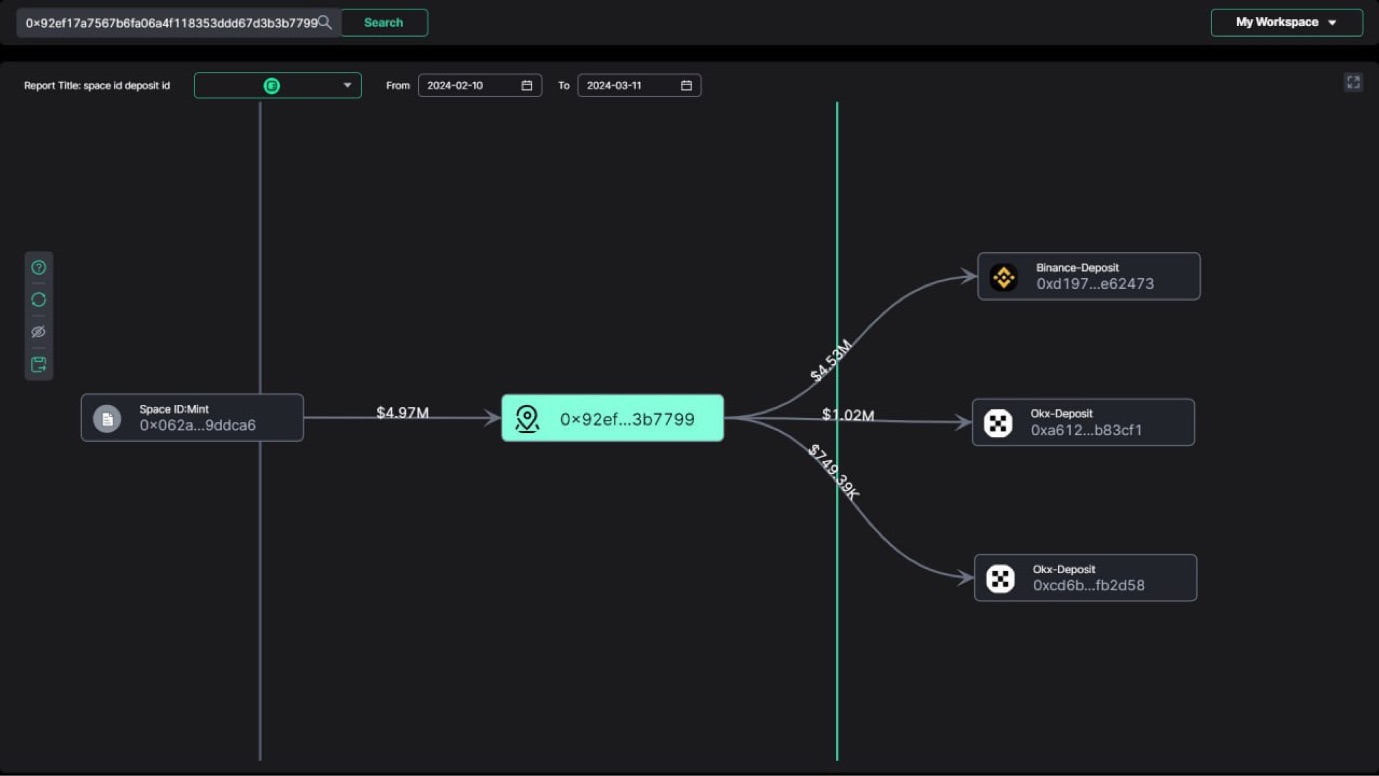Select the Okx-Deposit 0xcd6b...fb2d58 node
This screenshot has width=1379, height=776.
(1085, 578)
